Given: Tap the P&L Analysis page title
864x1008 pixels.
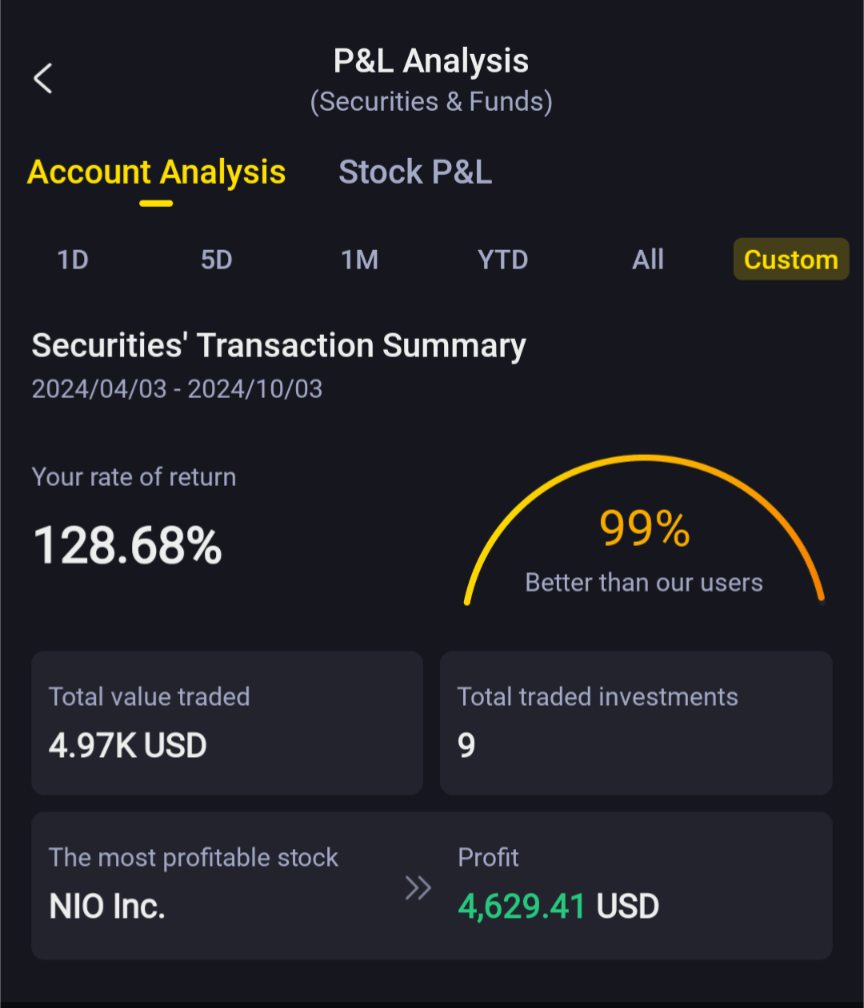Looking at the screenshot, I should pos(431,62).
